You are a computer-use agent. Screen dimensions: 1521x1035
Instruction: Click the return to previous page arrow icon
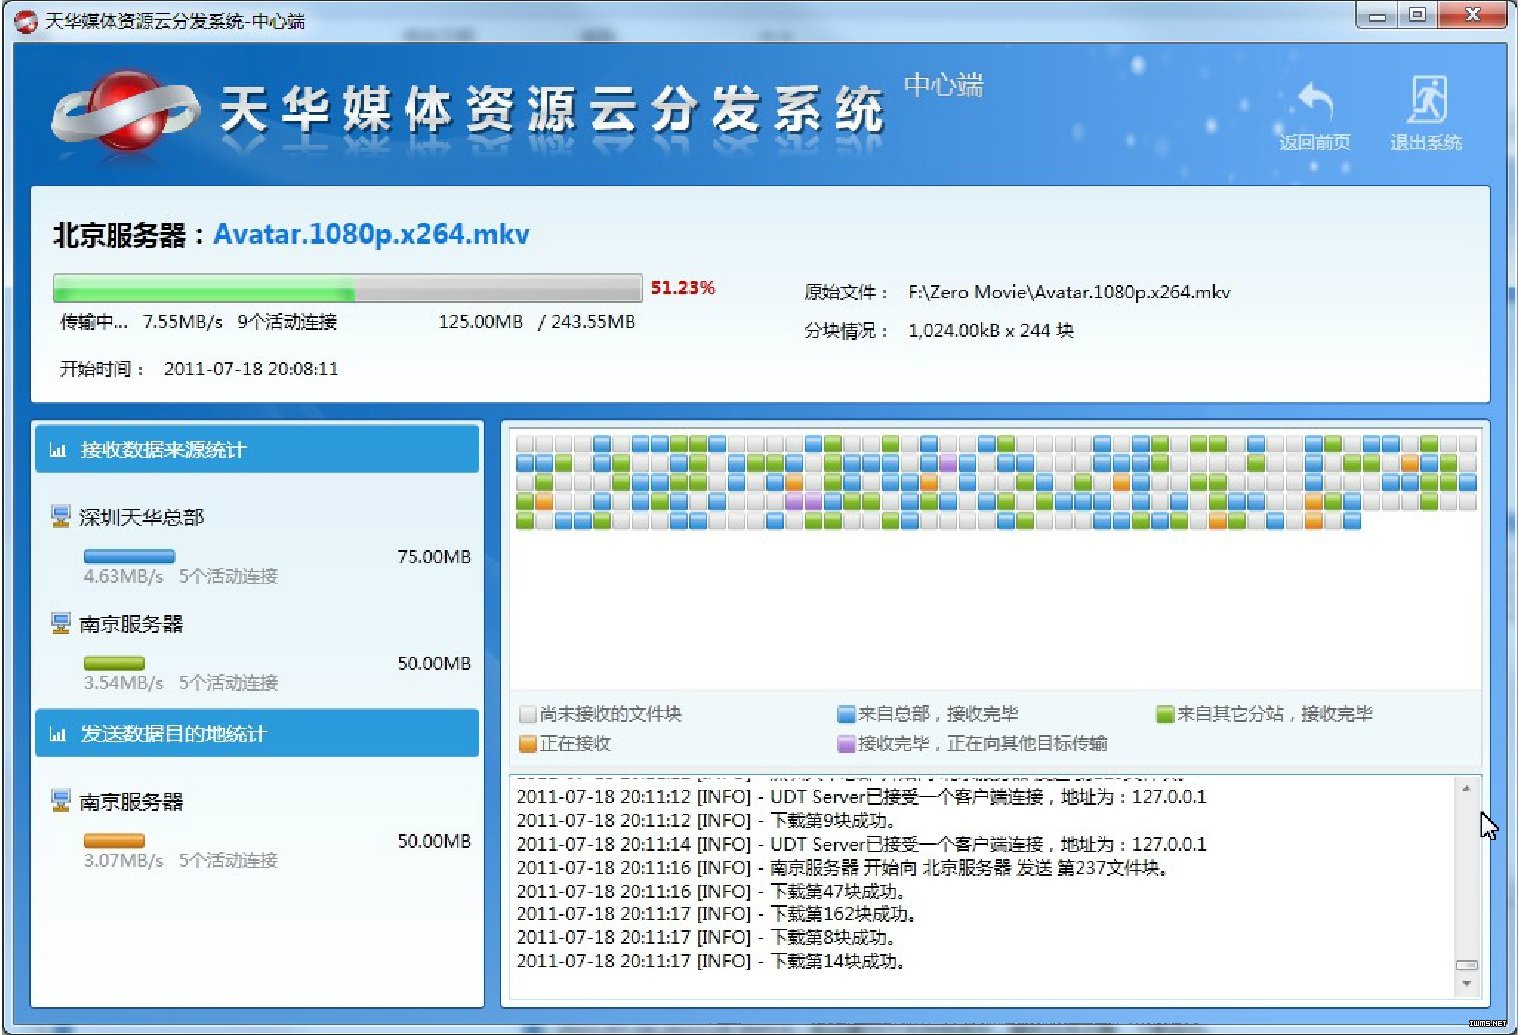click(x=1315, y=100)
